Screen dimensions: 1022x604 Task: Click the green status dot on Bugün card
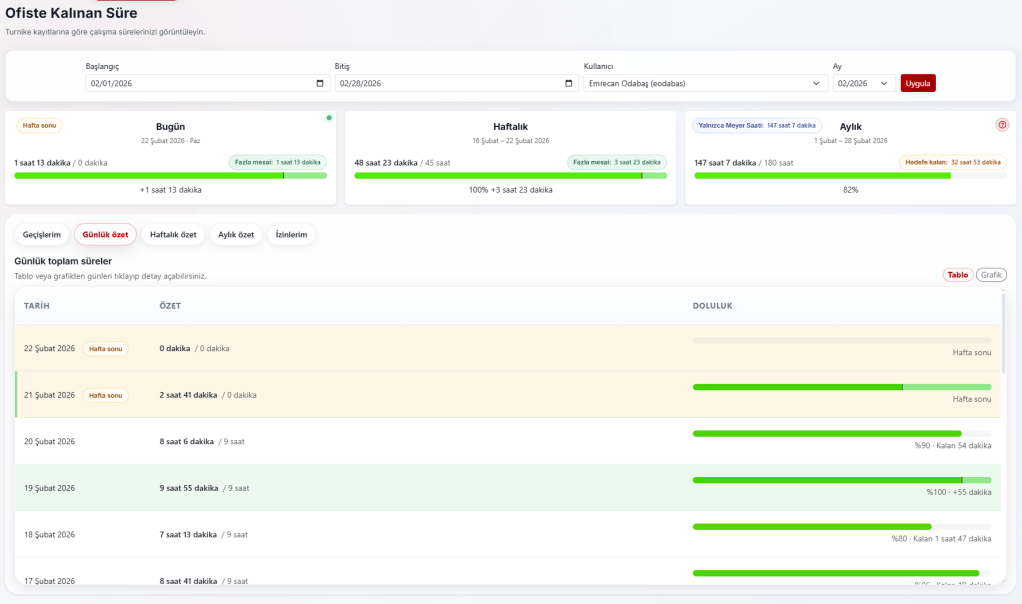(328, 118)
